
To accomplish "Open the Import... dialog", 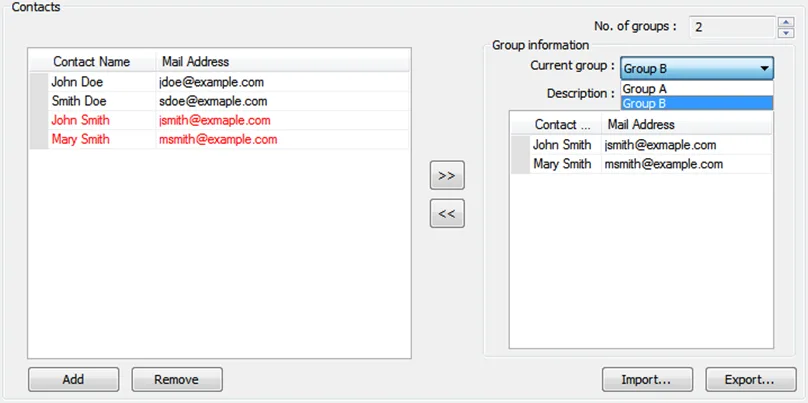I will (x=647, y=379).
